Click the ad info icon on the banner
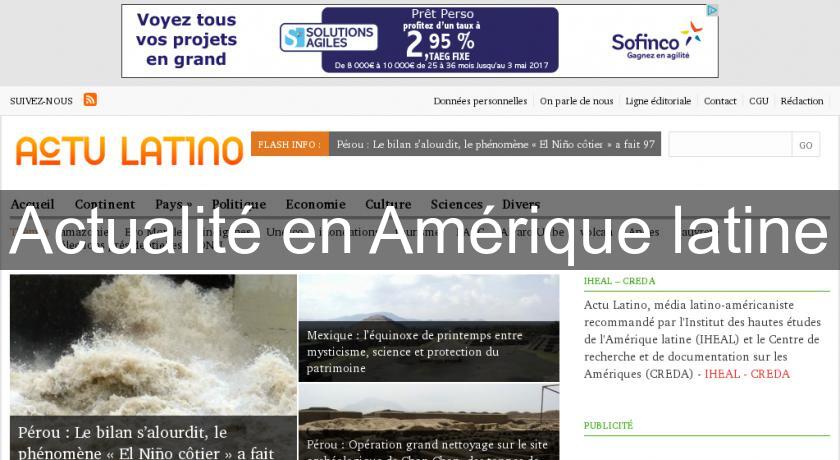Image resolution: width=840 pixels, height=460 pixels. pos(712,10)
